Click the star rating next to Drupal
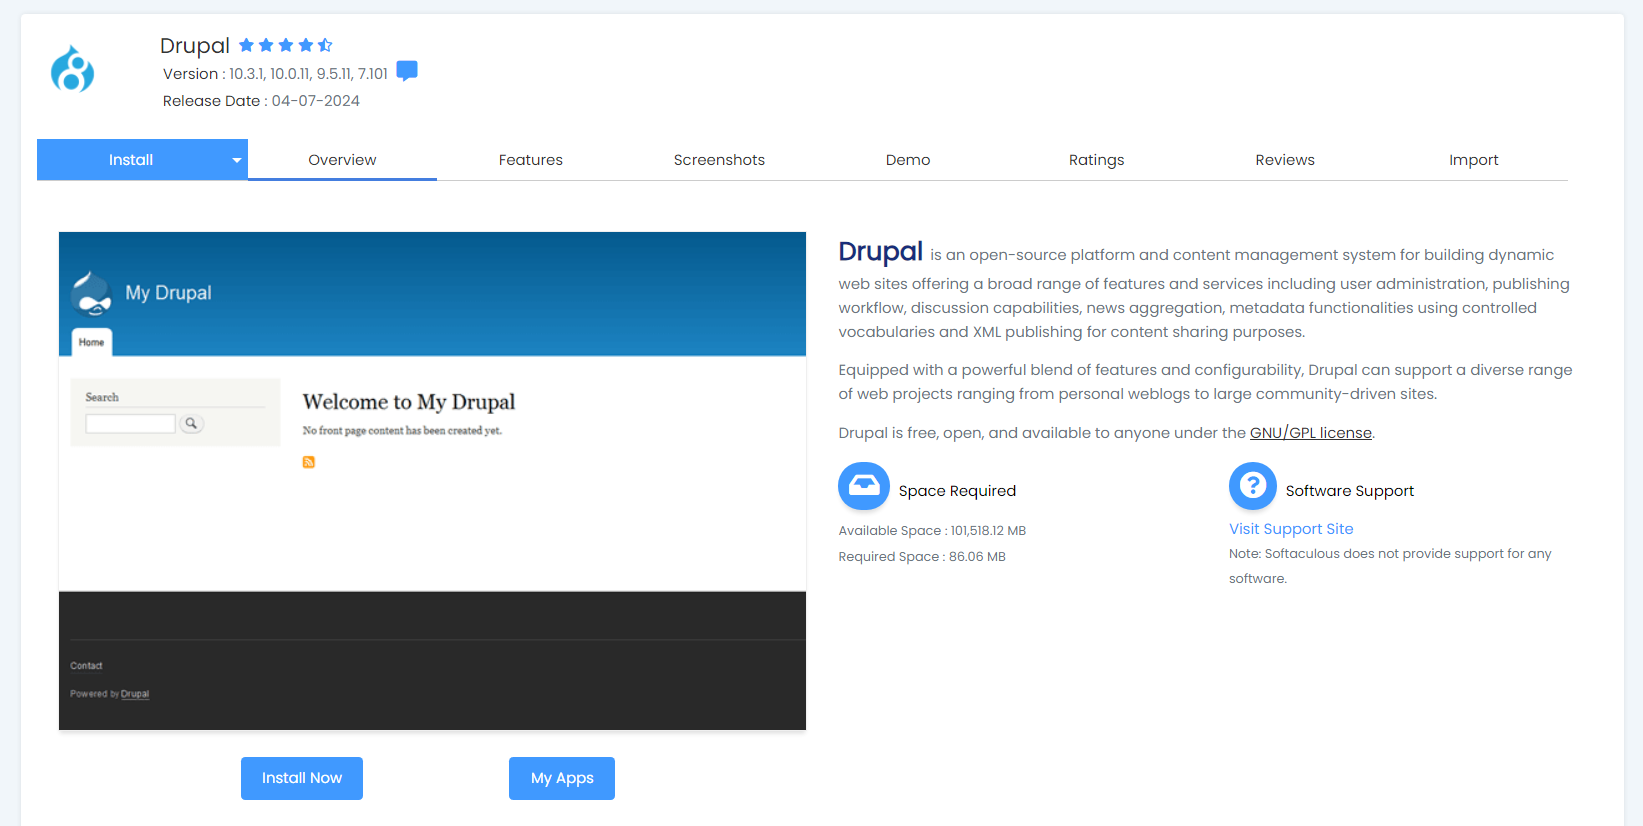 285,45
